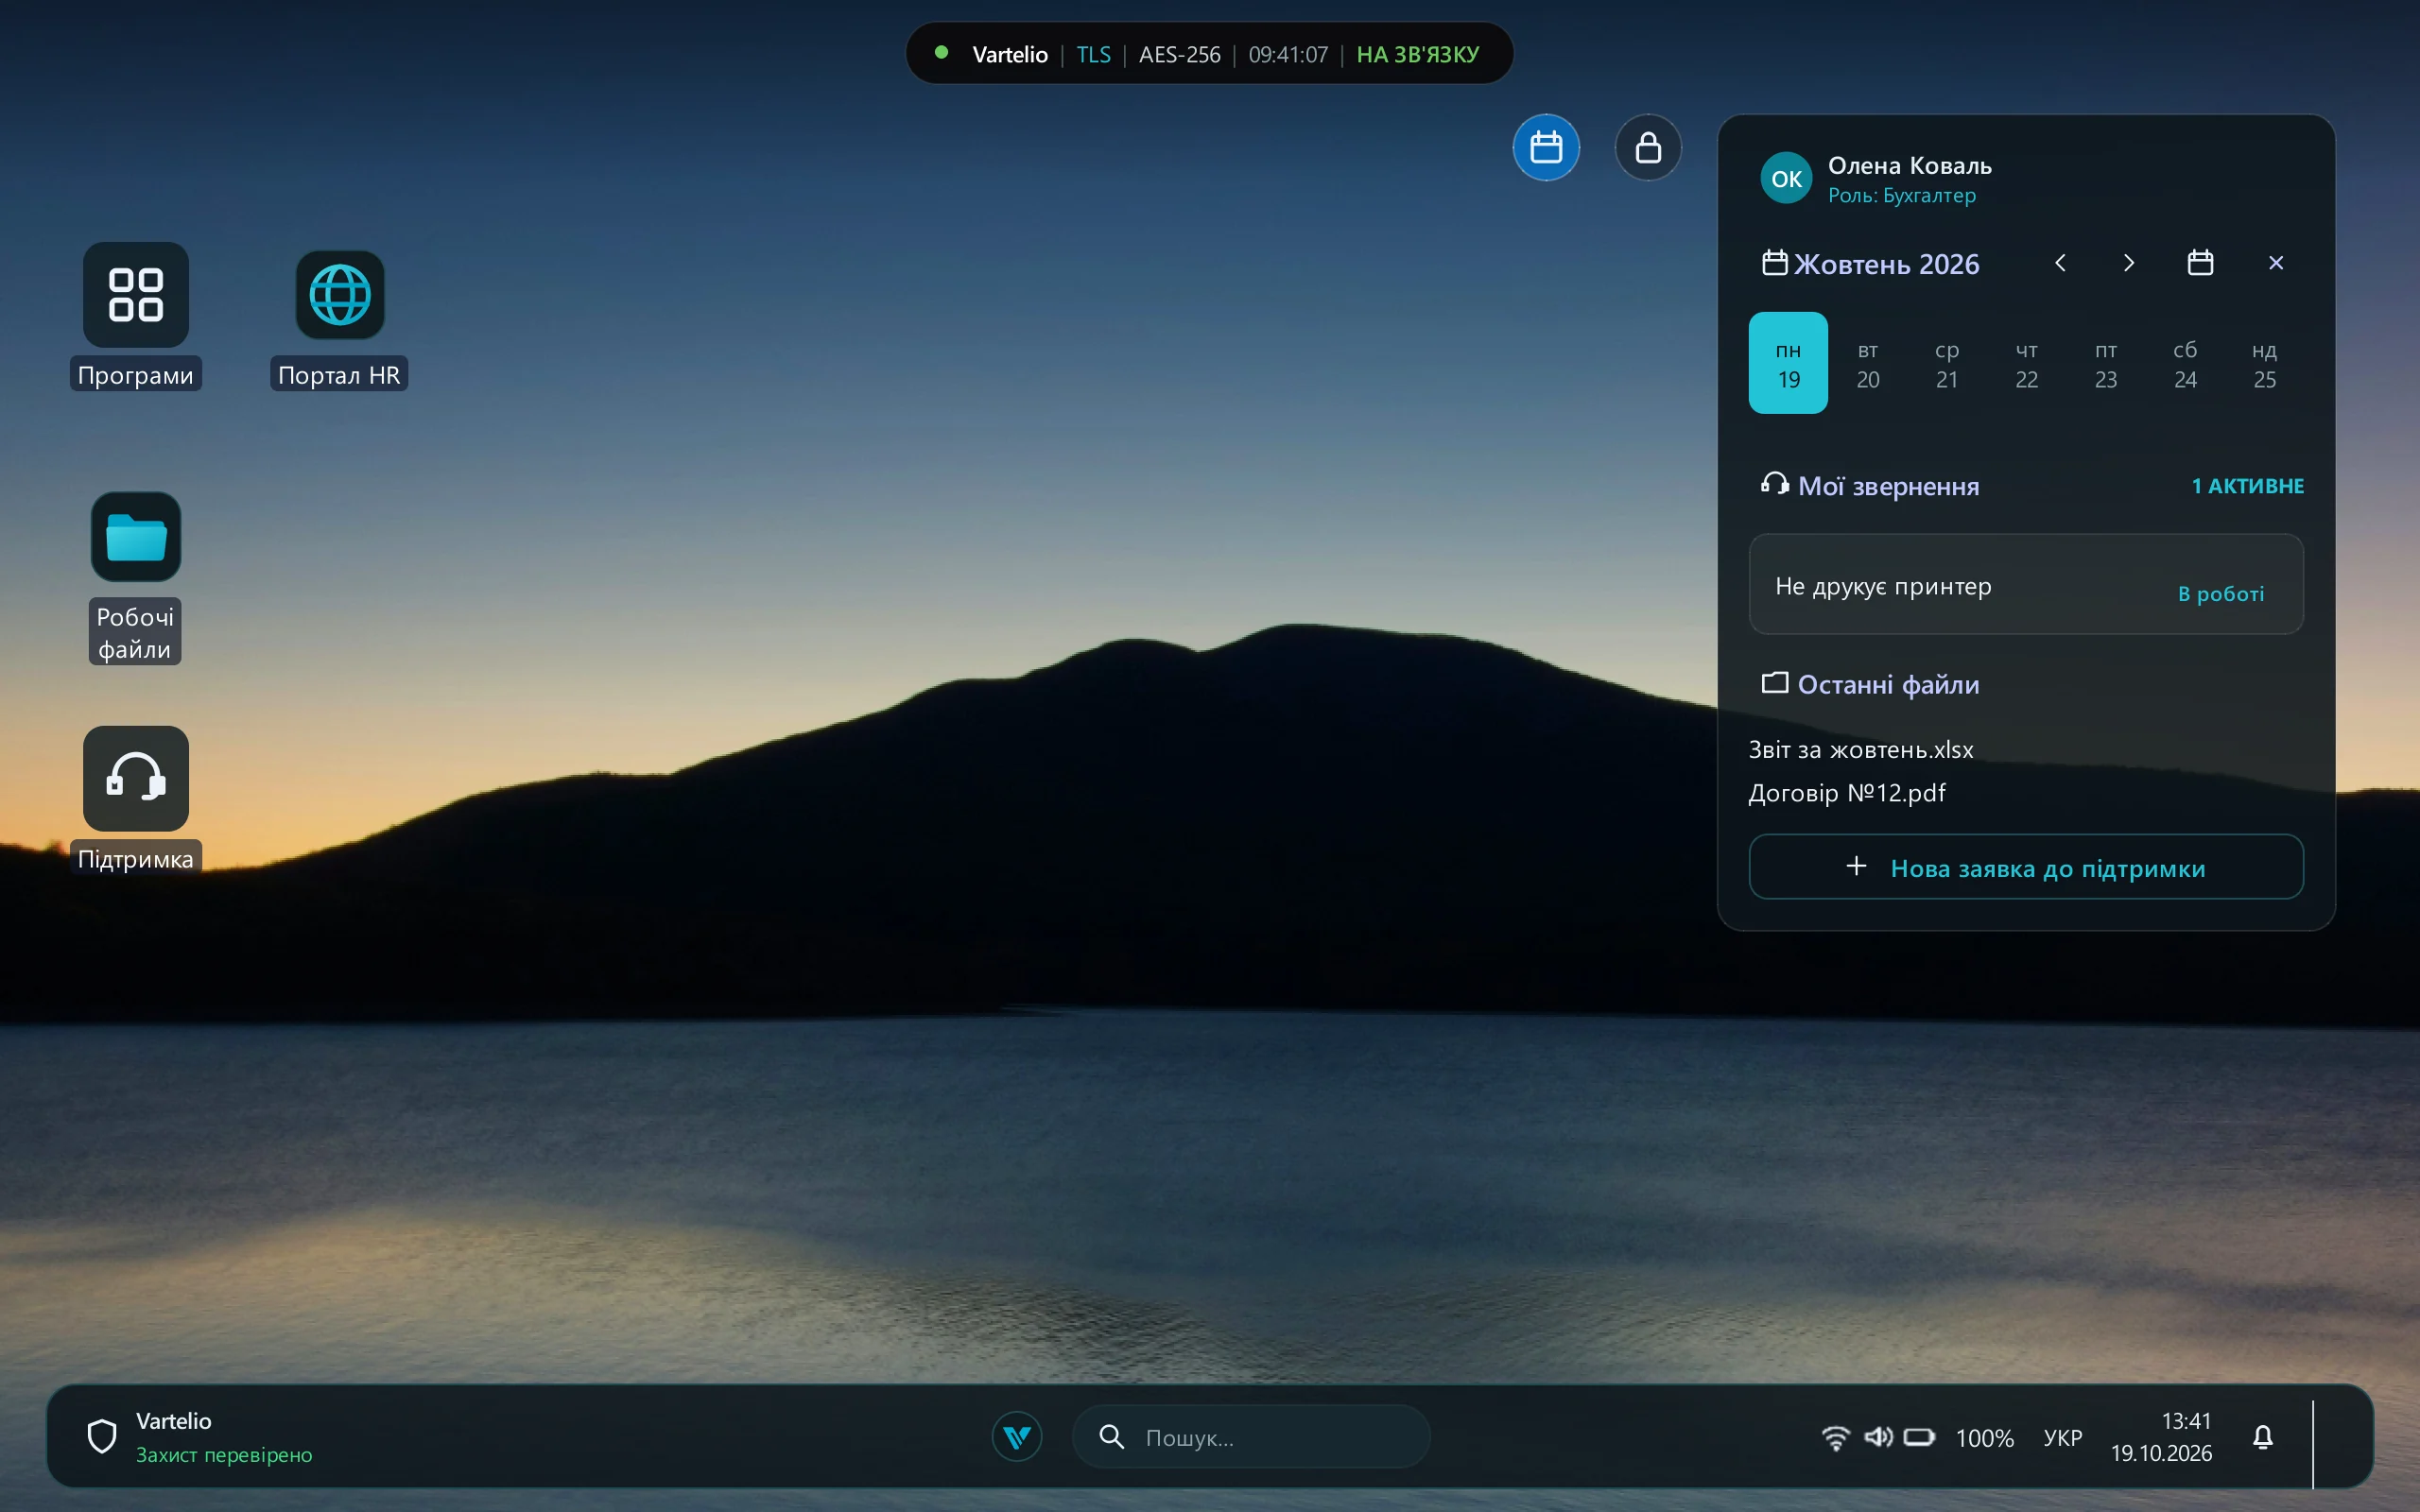Open the Програми desktop icon
The image size is (2420, 1512).
135,295
